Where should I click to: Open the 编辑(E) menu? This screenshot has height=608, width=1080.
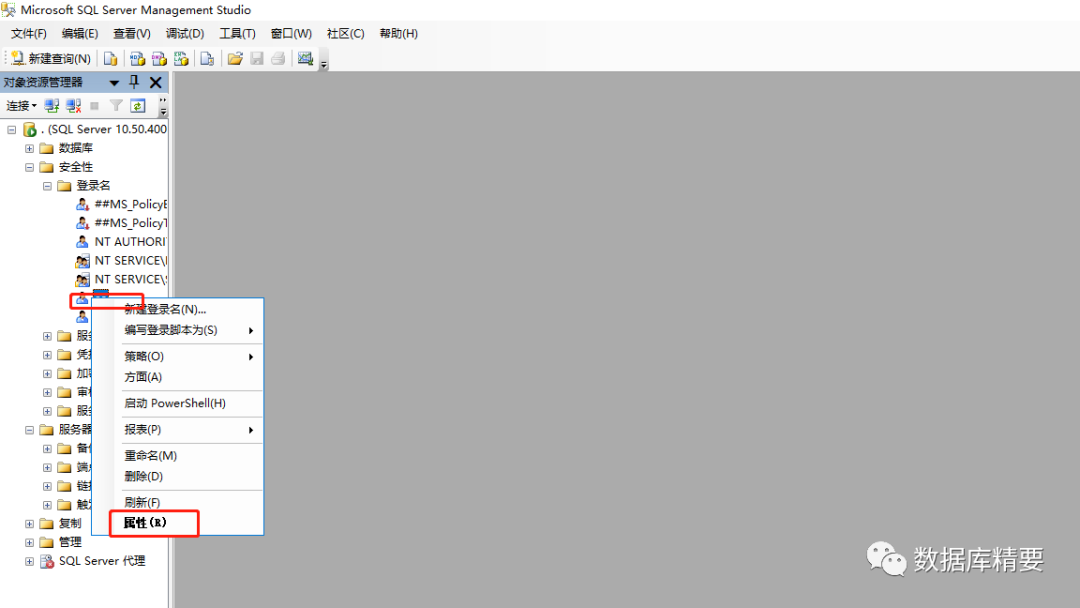[79, 33]
